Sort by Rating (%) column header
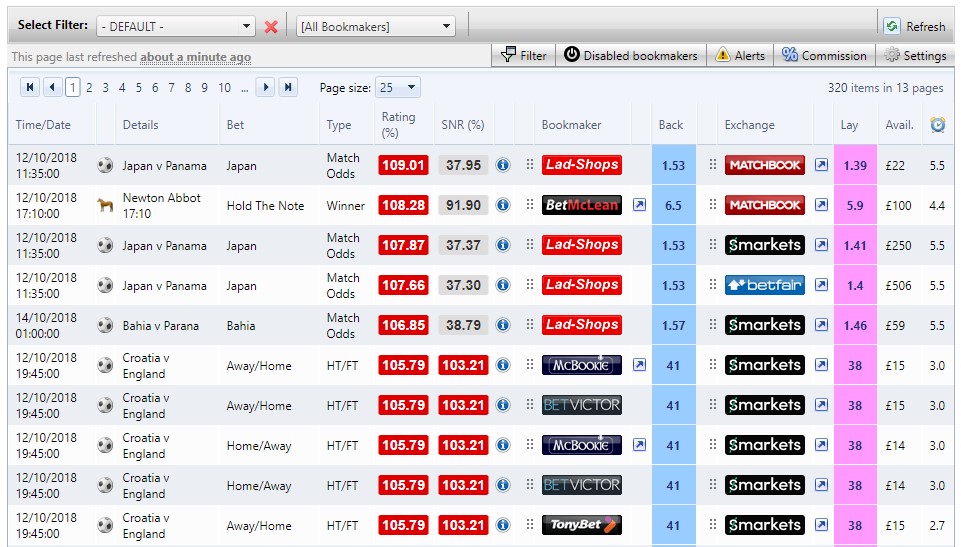Viewport: 961px width, 547px height. [x=398, y=125]
